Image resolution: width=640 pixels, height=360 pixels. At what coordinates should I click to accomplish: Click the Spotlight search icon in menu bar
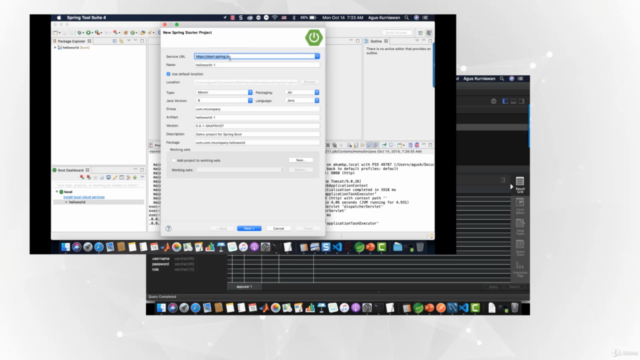point(407,18)
